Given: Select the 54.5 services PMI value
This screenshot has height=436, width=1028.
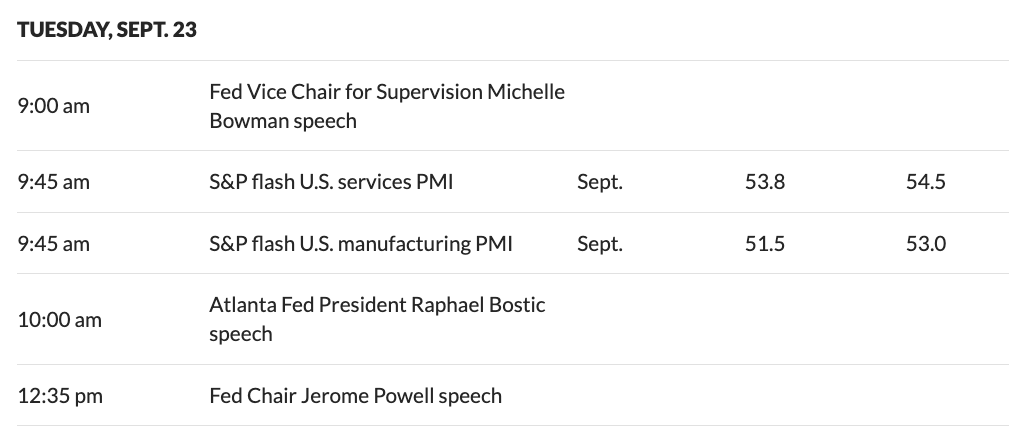Looking at the screenshot, I should (x=926, y=182).
